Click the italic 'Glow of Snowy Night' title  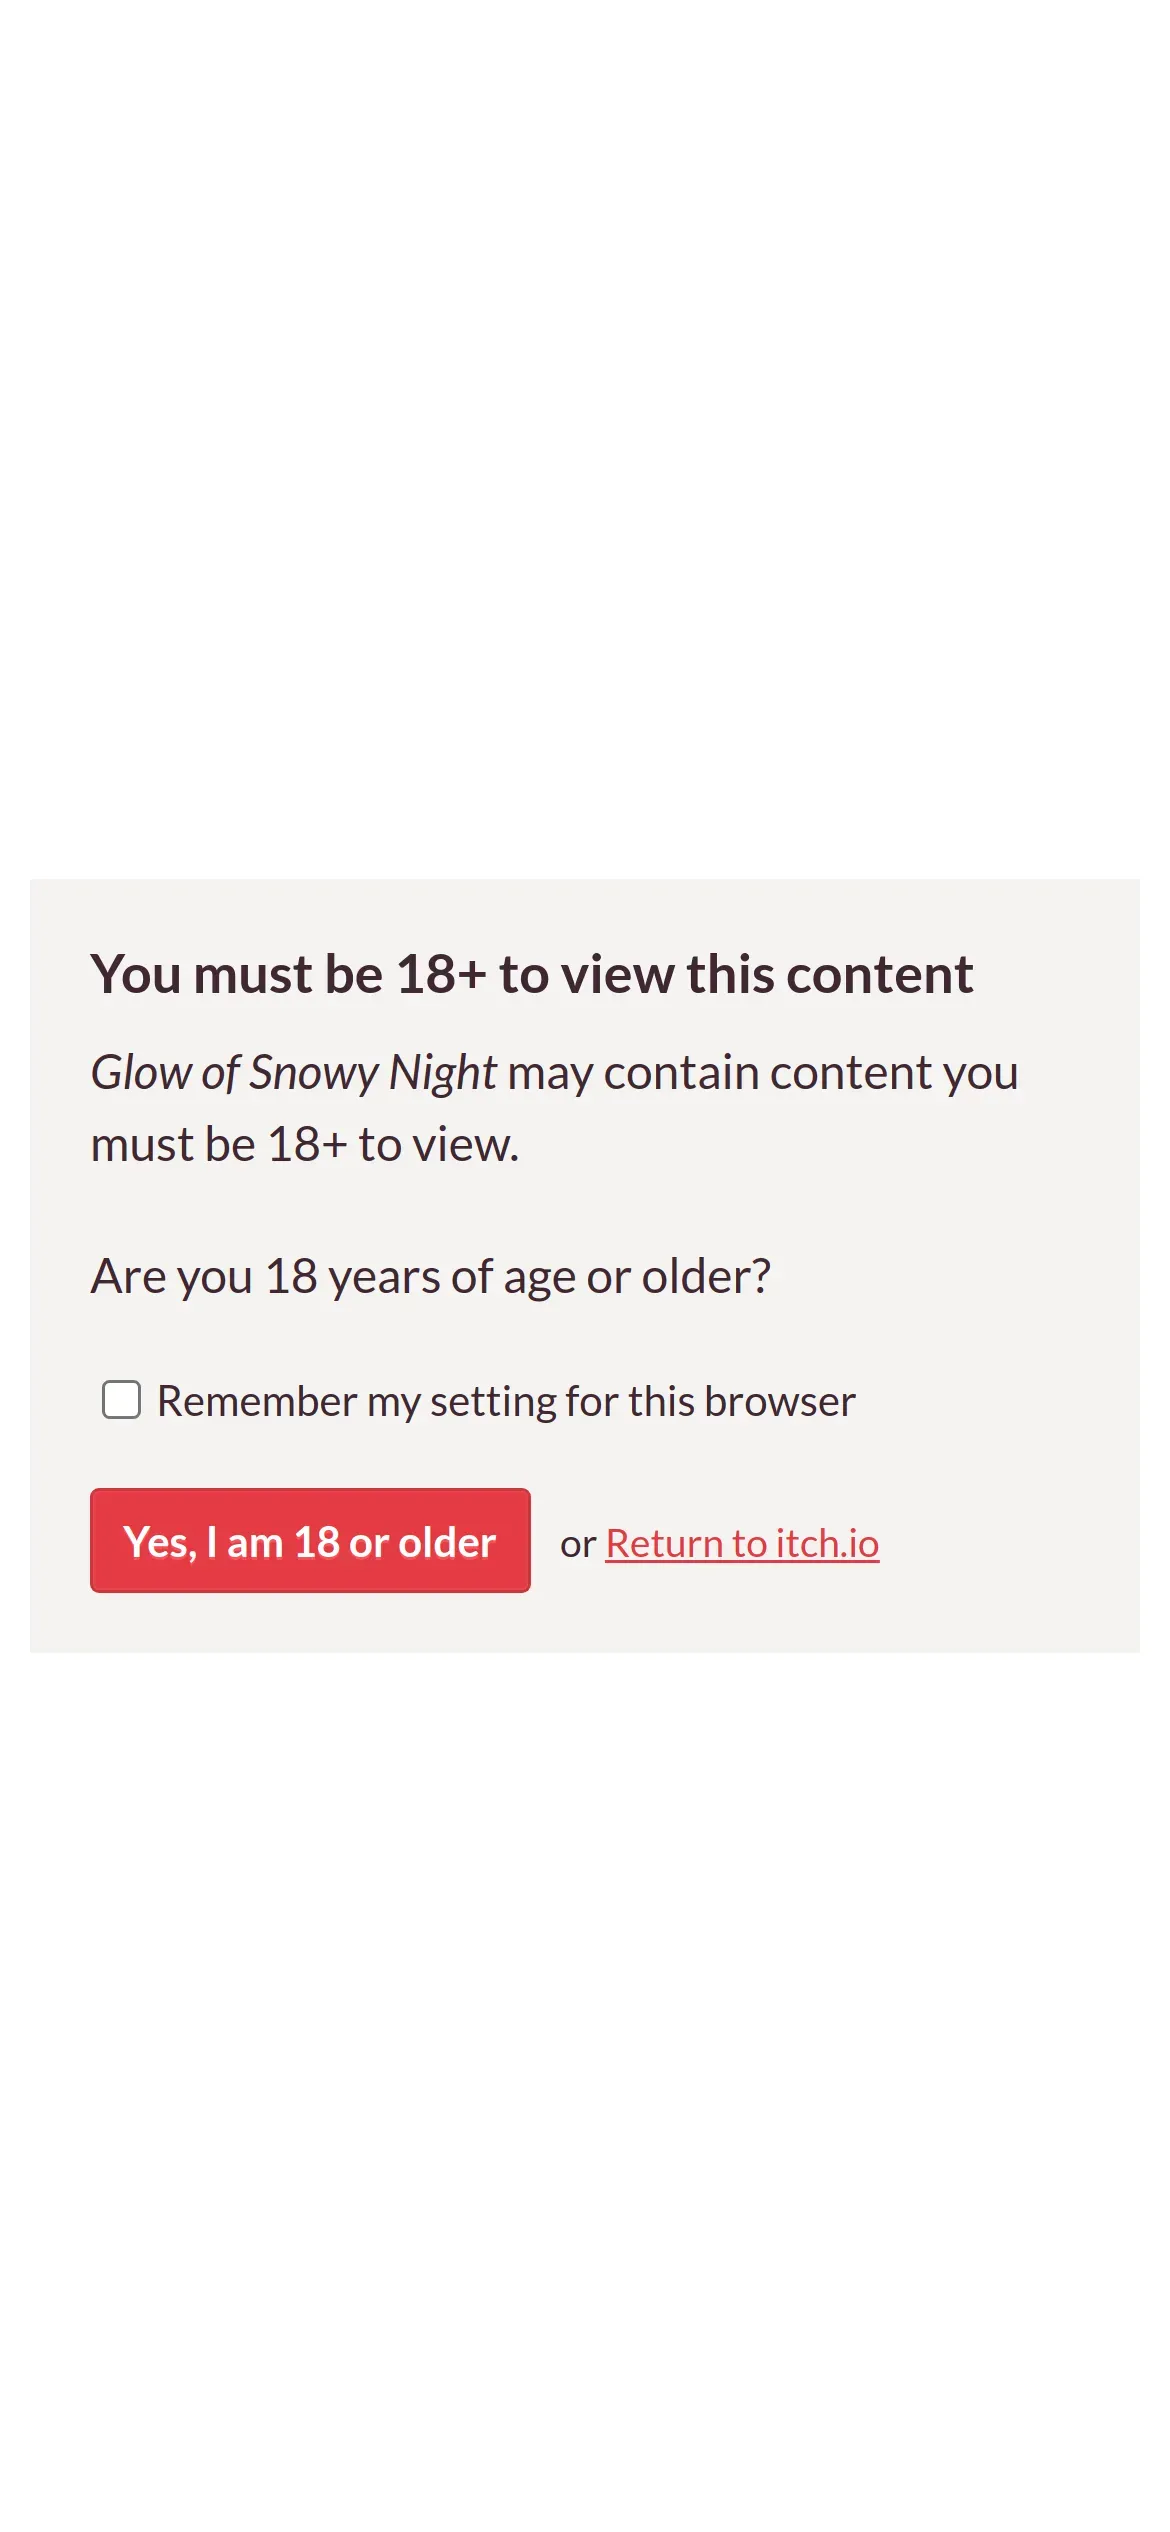click(x=293, y=1073)
